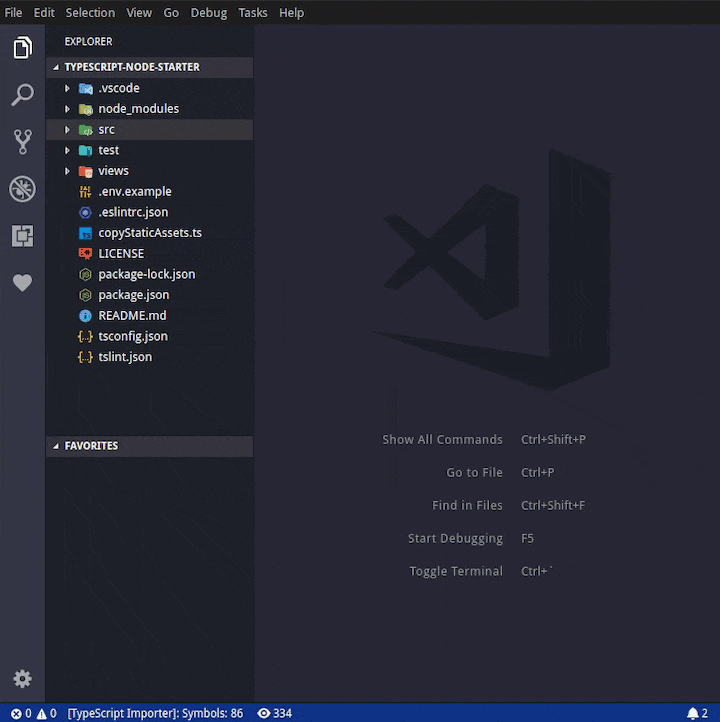
Task: Click the package-lock.json node icon
Action: click(x=85, y=274)
